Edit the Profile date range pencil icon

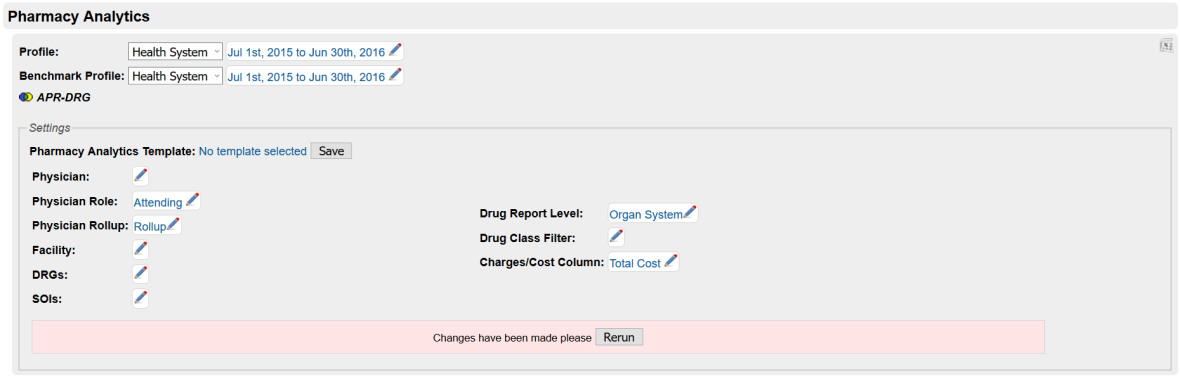(395, 51)
